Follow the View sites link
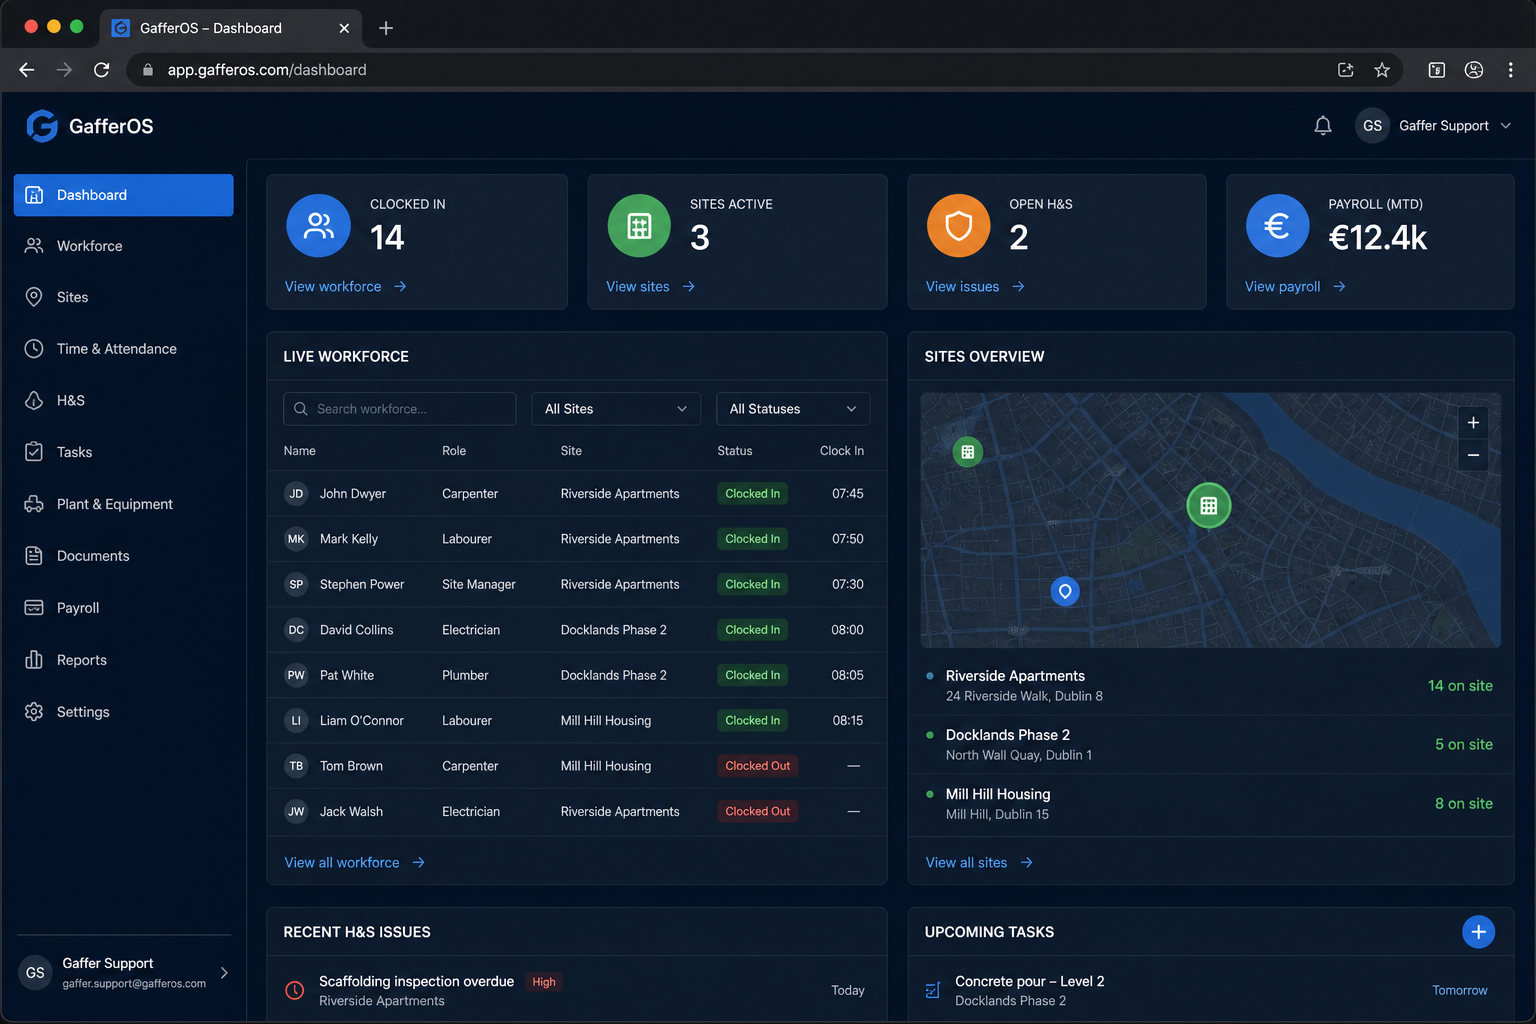 click(650, 287)
